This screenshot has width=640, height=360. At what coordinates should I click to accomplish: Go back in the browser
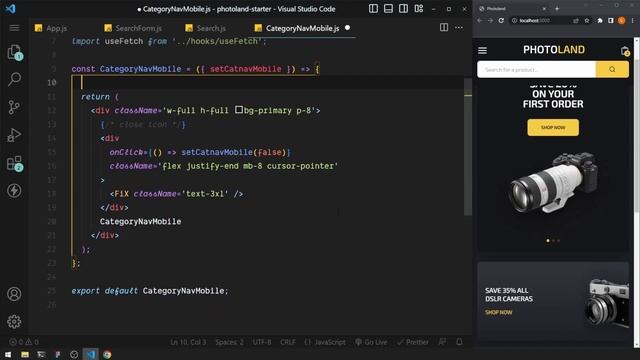(480, 20)
